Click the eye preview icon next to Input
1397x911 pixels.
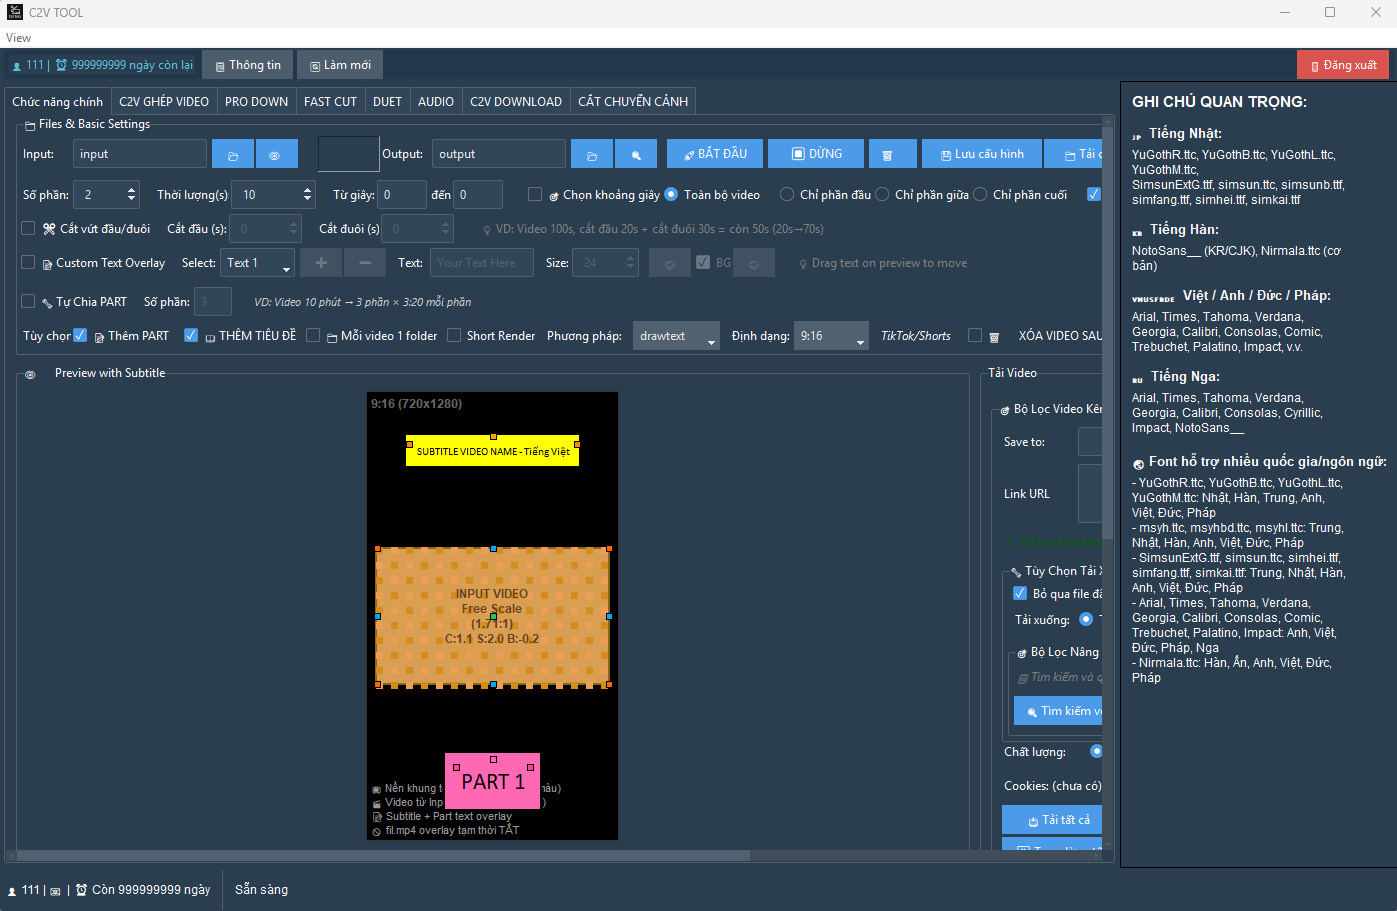pyautogui.click(x=276, y=155)
